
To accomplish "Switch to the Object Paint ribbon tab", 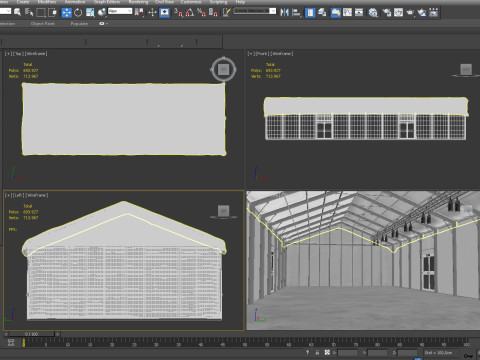I will 43,24.
